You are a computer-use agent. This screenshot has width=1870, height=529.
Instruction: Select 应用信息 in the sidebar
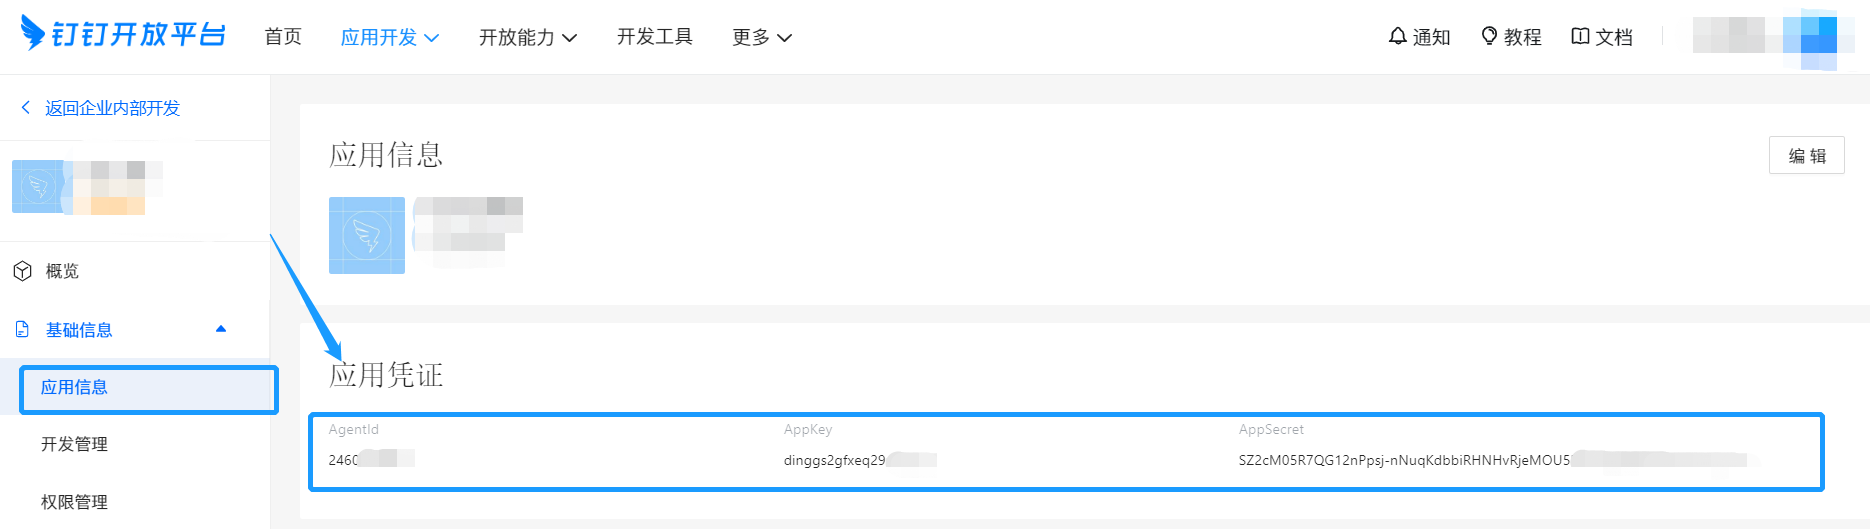149,389
